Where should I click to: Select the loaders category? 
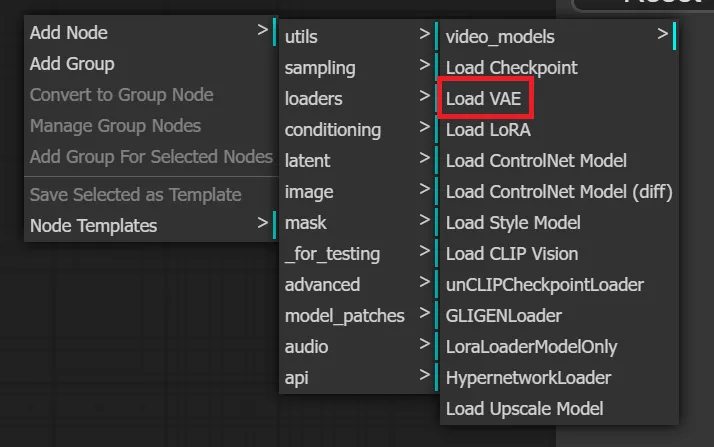[x=356, y=99]
